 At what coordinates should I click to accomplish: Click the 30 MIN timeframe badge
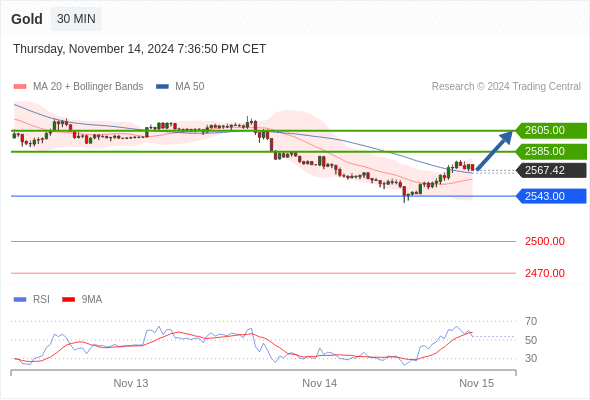click(x=76, y=19)
